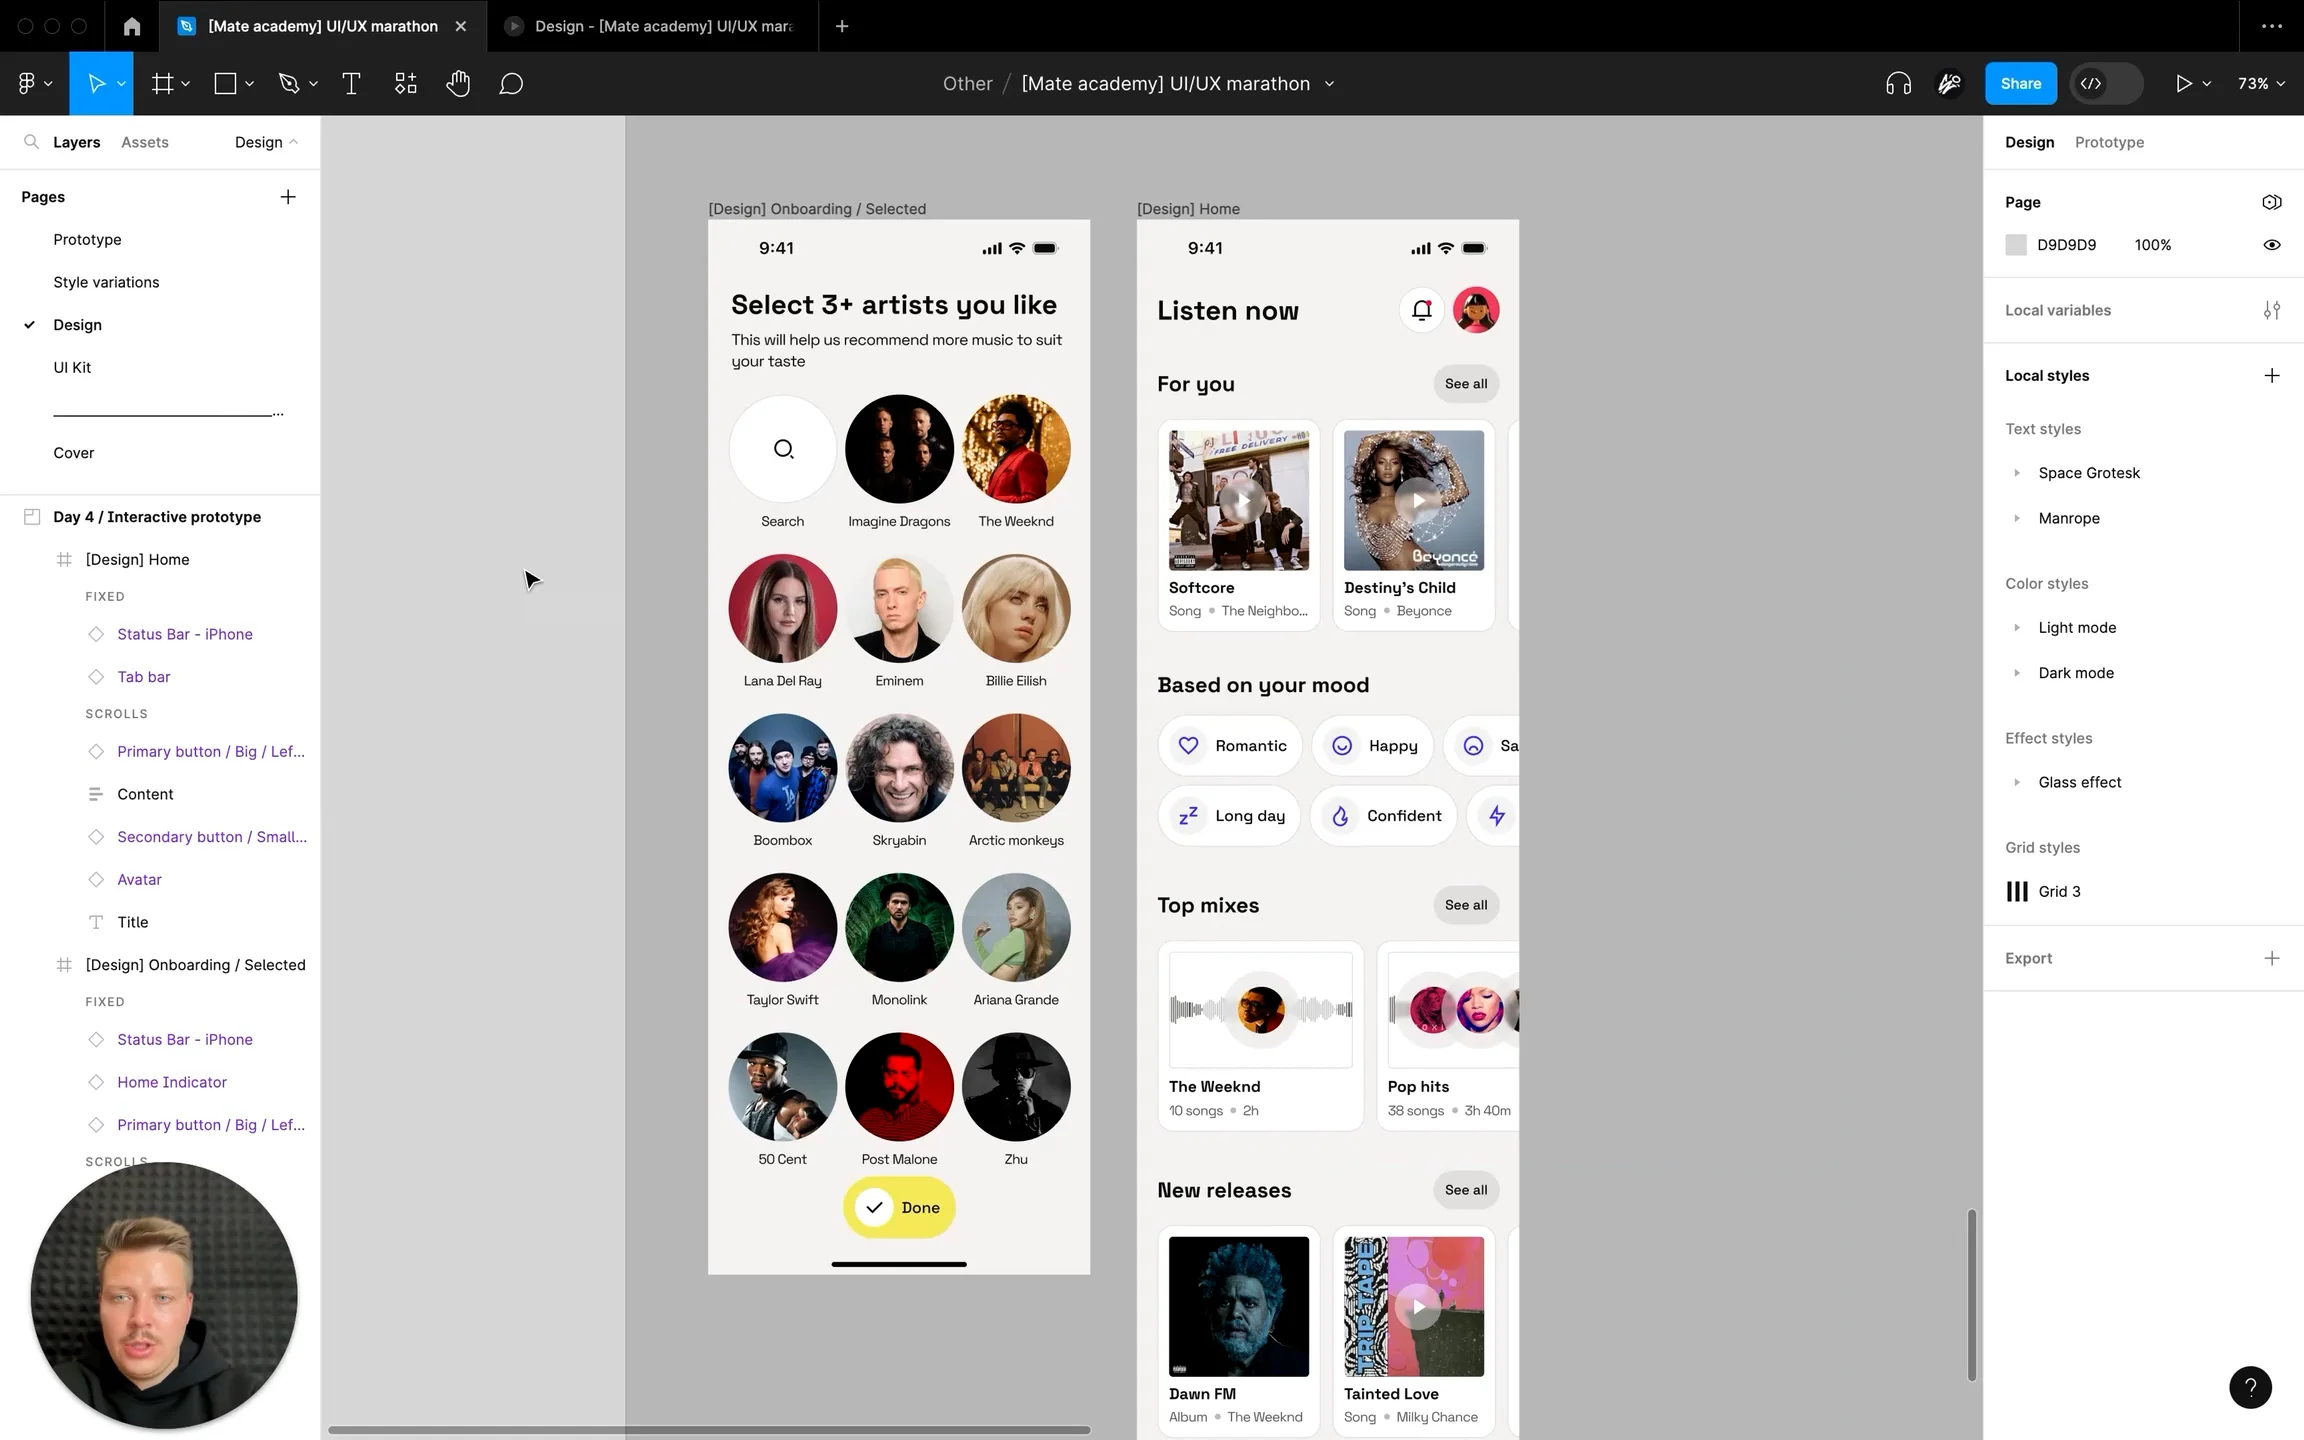2304x1440 pixels.
Task: Select the Comment tool
Action: pos(511,84)
